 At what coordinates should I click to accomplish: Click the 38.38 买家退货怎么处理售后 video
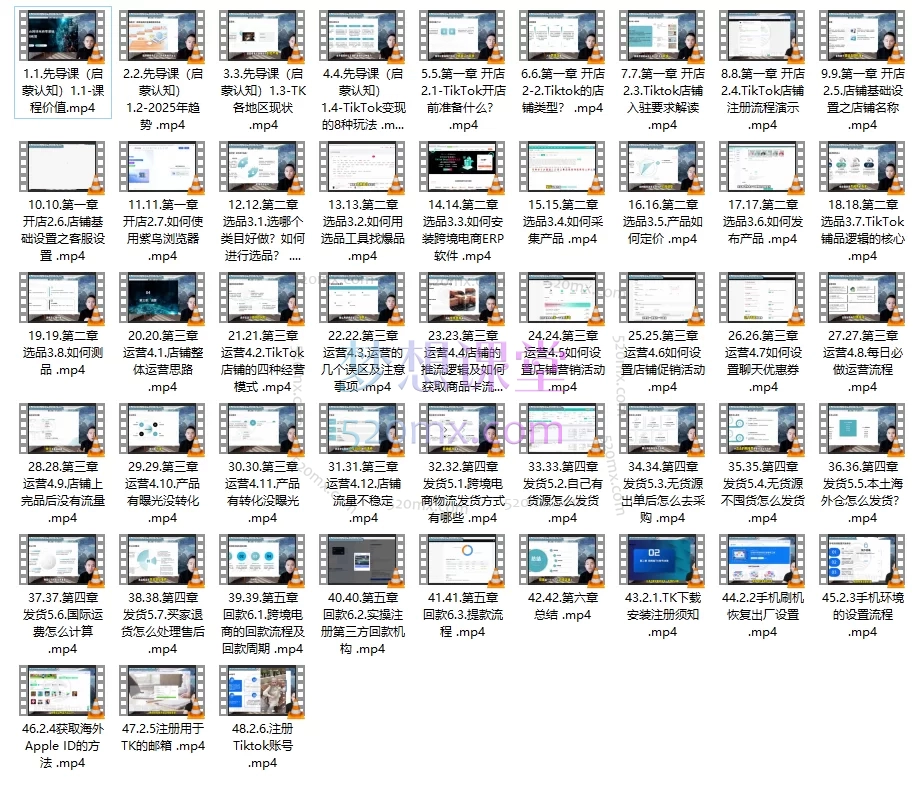(163, 561)
